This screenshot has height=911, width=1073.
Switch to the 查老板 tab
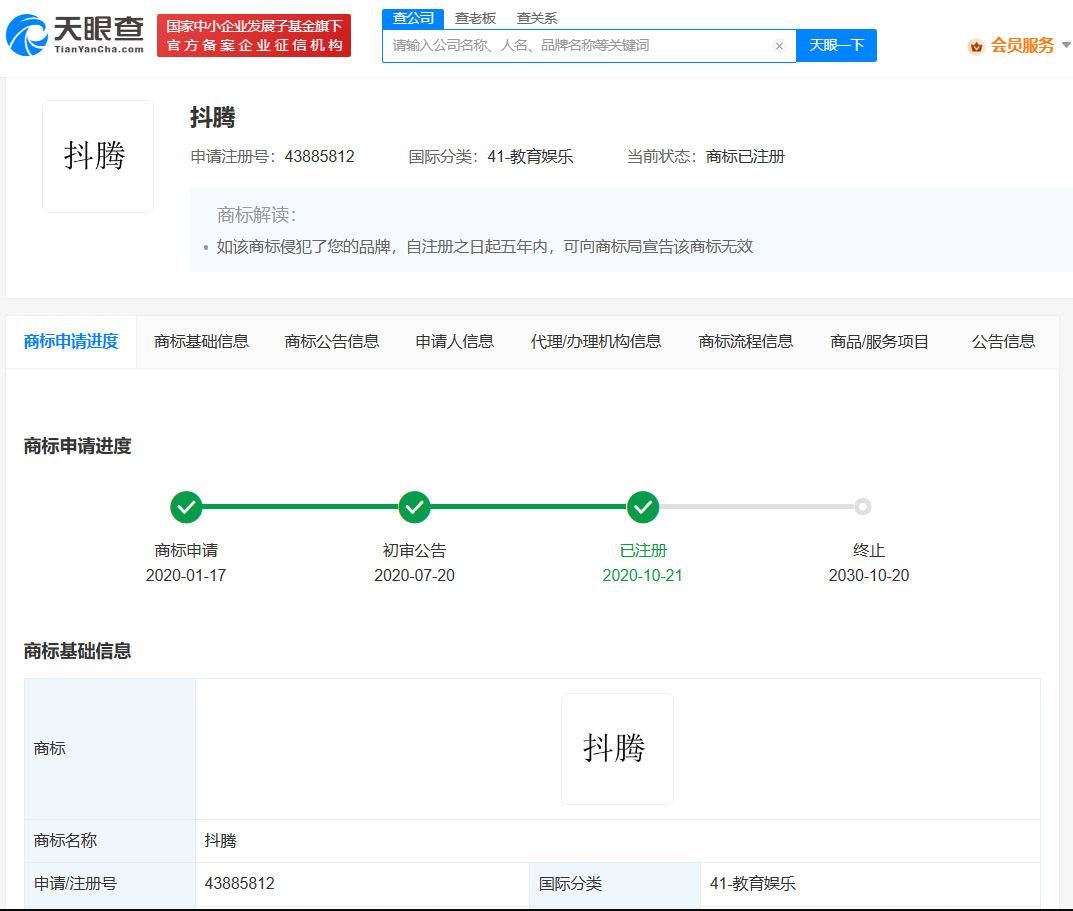point(474,17)
